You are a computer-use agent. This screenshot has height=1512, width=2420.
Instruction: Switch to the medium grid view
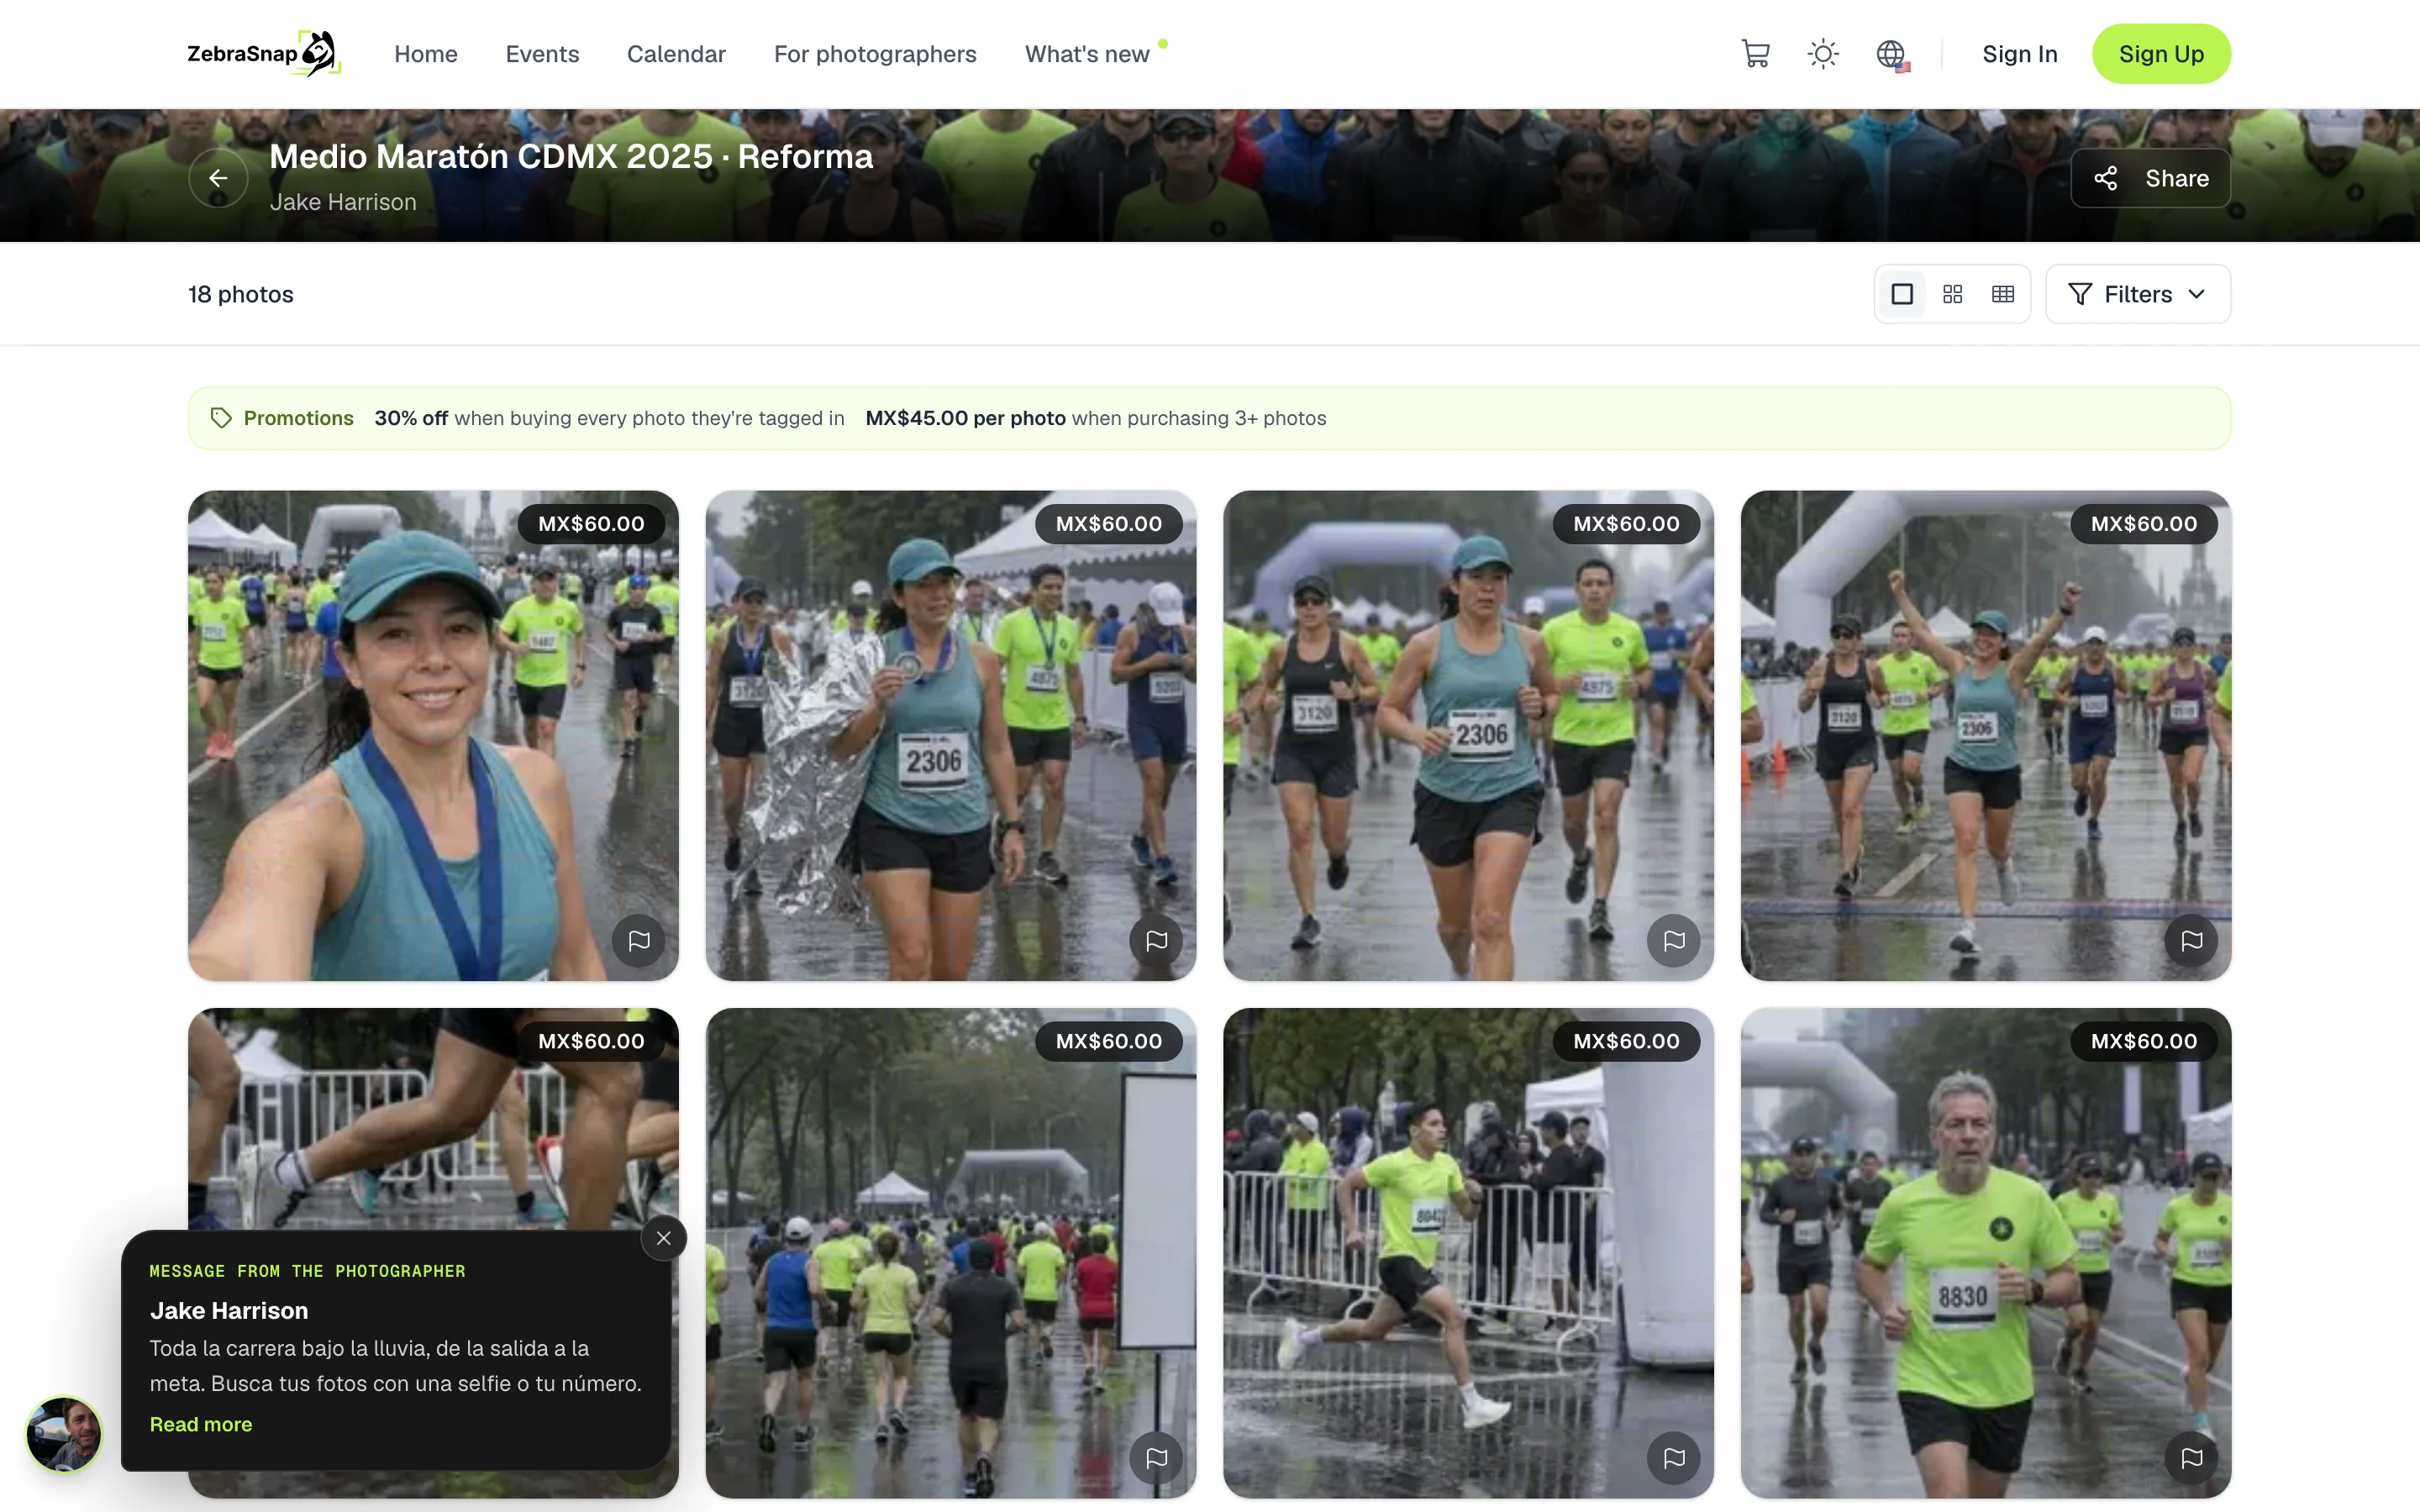coord(1952,294)
